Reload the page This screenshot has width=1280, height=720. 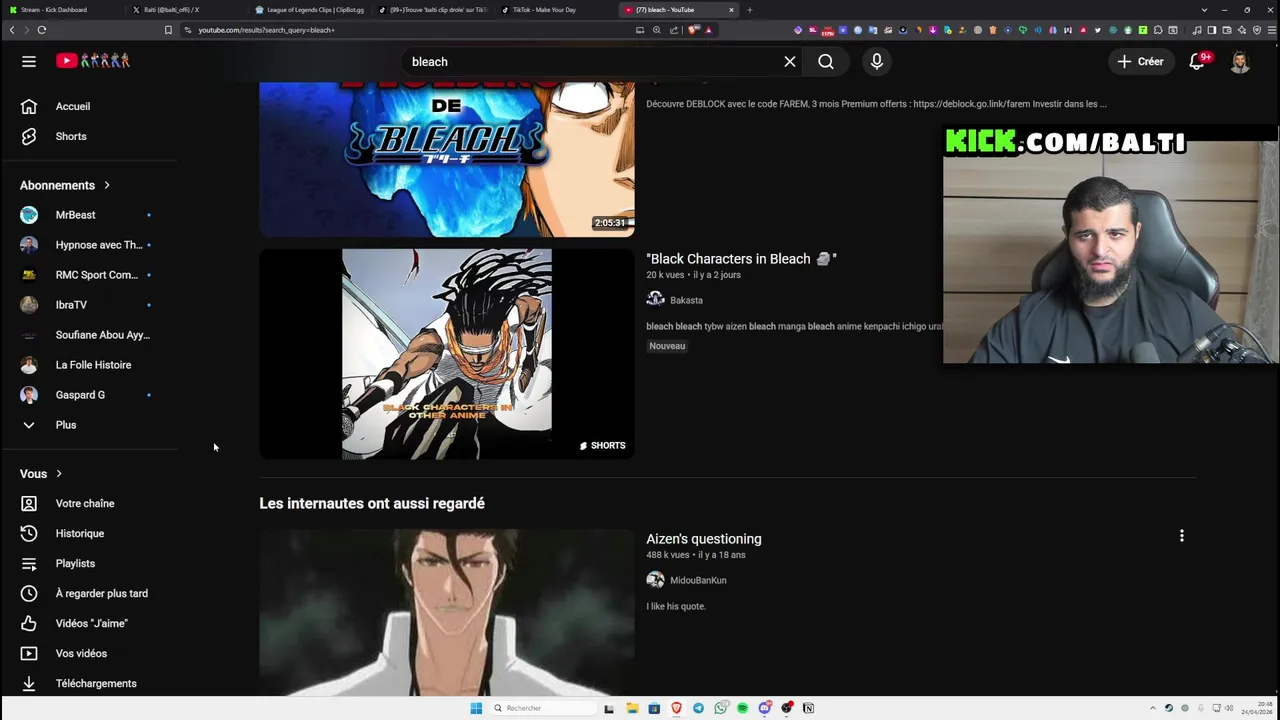[42, 30]
